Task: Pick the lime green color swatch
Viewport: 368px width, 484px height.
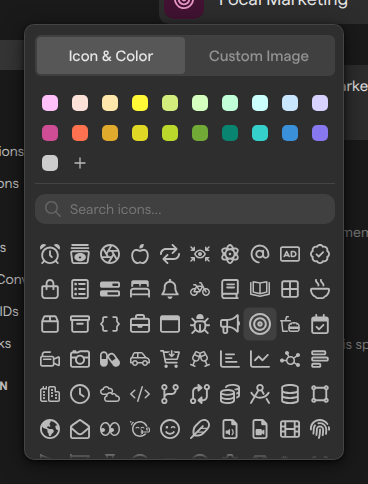Action: pos(170,133)
